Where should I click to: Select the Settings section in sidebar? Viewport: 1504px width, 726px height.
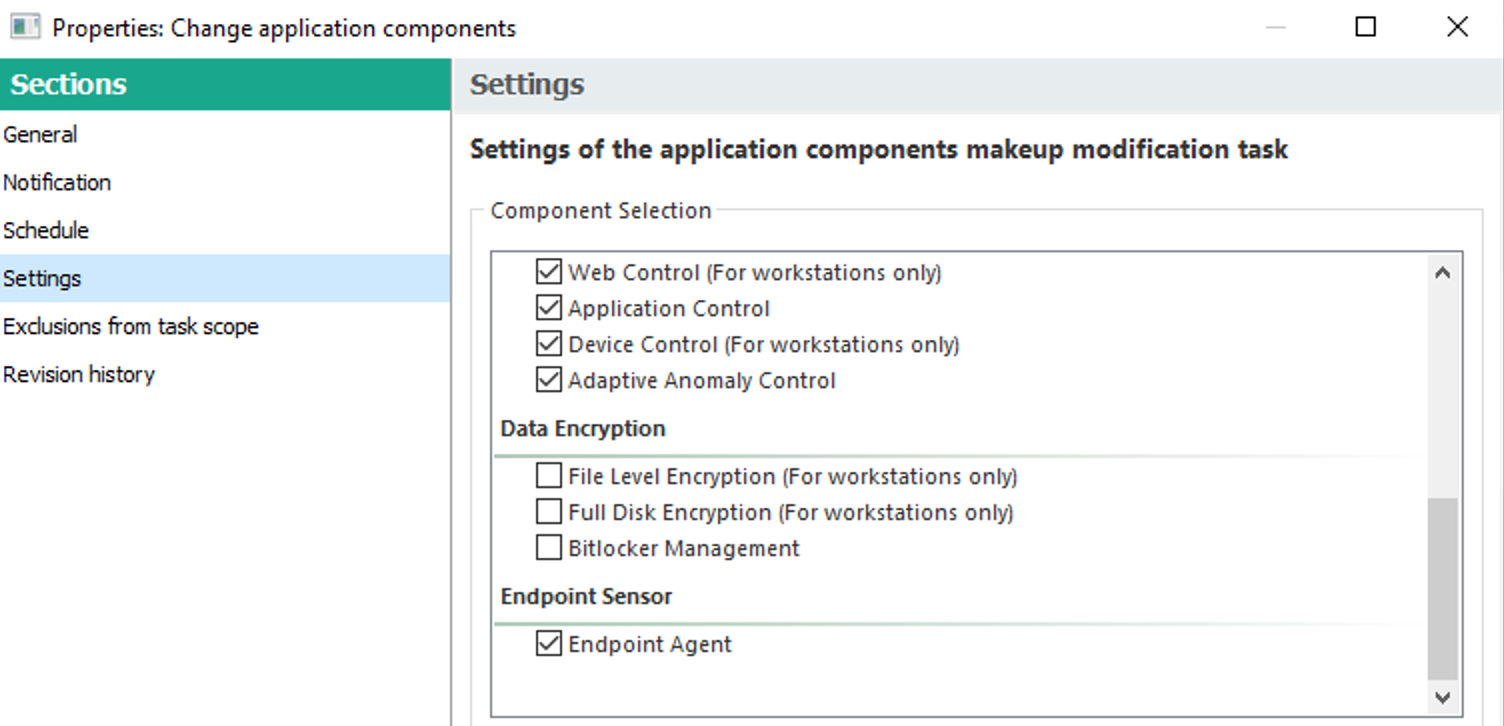(42, 279)
